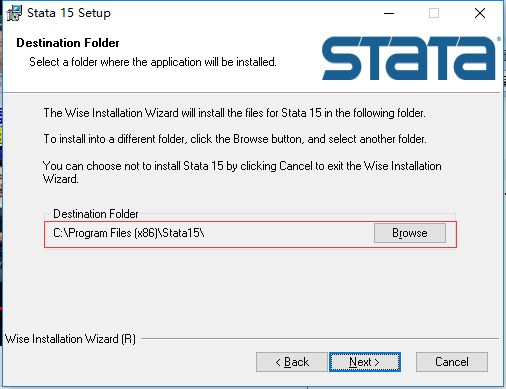Screen dimensions: 506x389
Task: Click the Destination Folder group box label
Action: pos(96,214)
